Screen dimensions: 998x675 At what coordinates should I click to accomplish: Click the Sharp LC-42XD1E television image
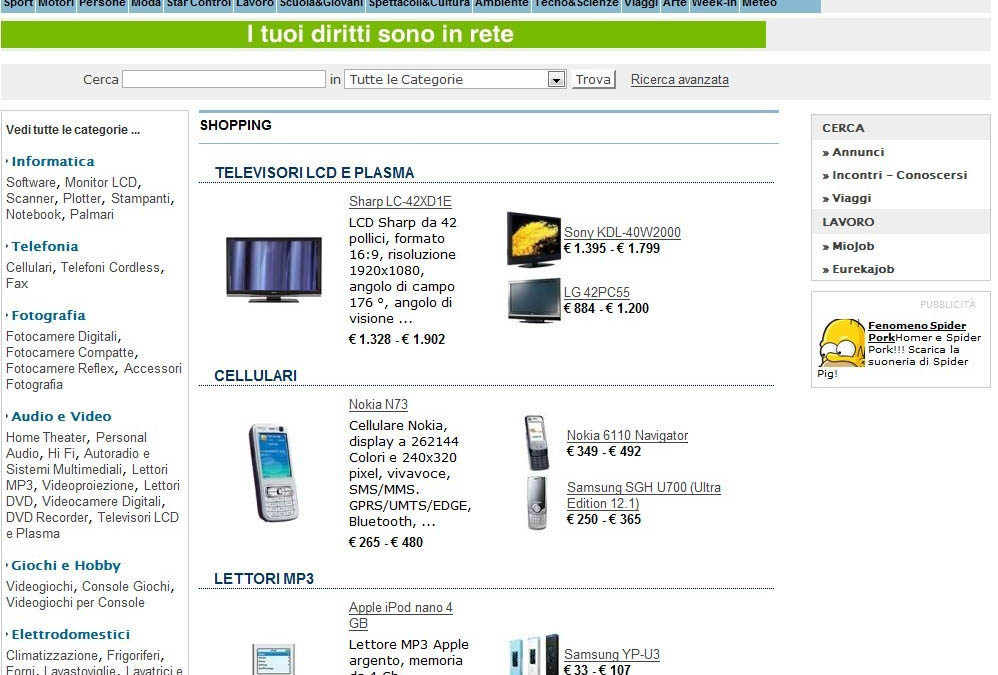(x=273, y=268)
